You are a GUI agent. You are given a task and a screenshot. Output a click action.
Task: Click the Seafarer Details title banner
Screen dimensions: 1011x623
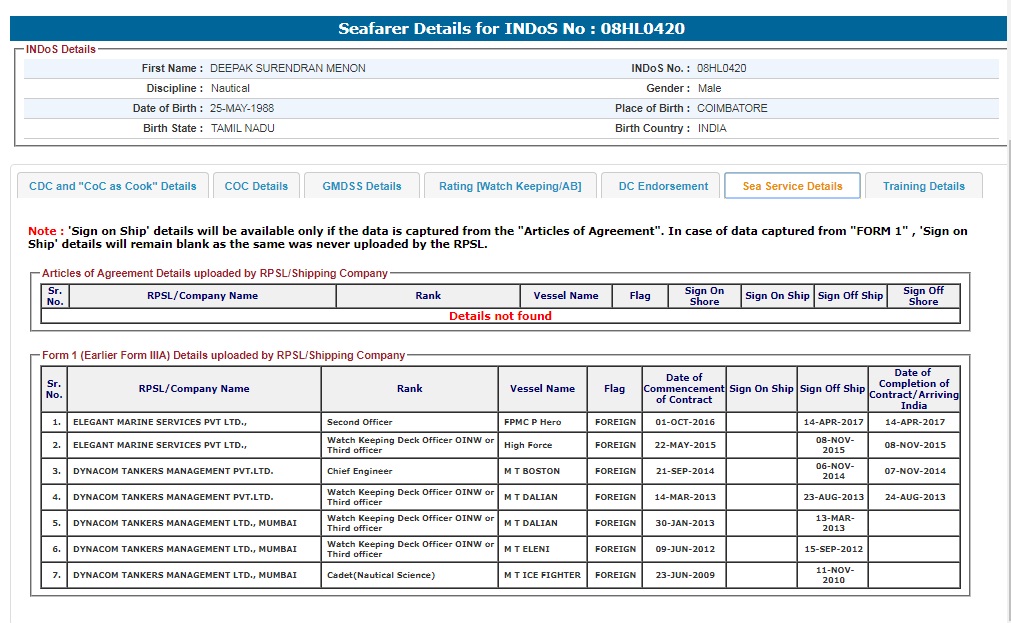[511, 28]
